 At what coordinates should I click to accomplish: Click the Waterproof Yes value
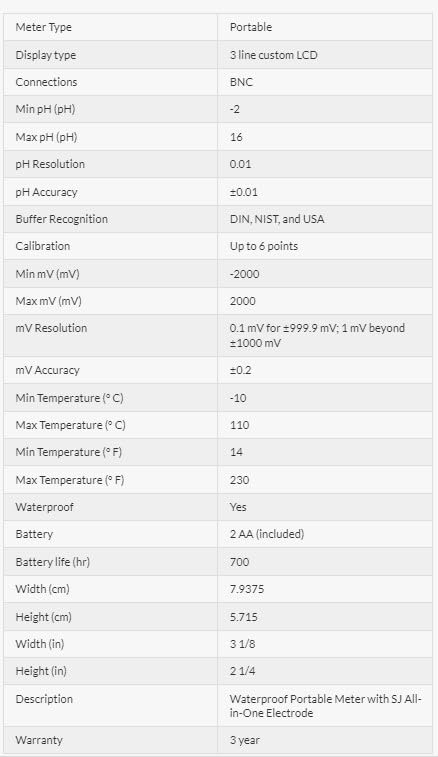pyautogui.click(x=238, y=507)
